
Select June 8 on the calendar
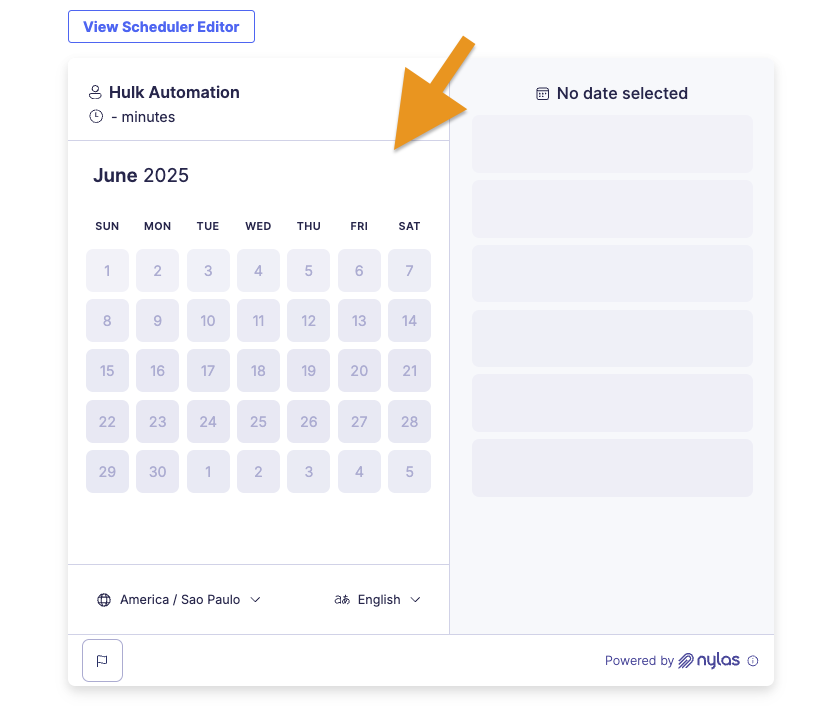107,321
